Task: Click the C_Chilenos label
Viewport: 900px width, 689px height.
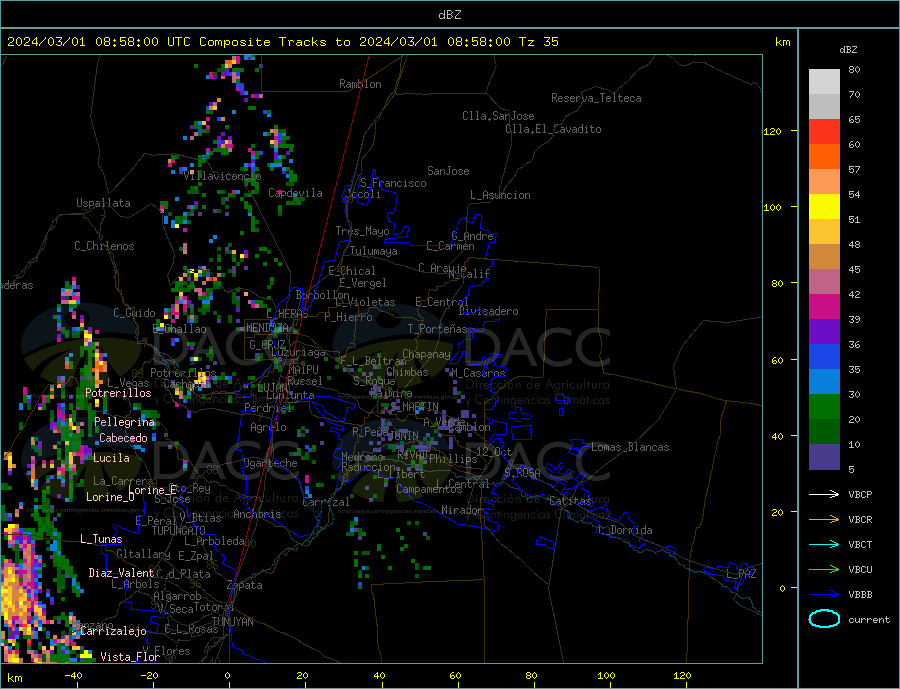Action: [104, 246]
